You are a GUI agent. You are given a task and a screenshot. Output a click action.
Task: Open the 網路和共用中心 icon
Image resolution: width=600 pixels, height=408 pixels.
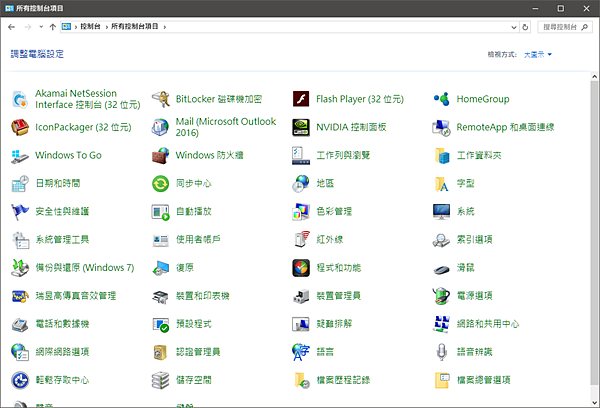(x=441, y=324)
